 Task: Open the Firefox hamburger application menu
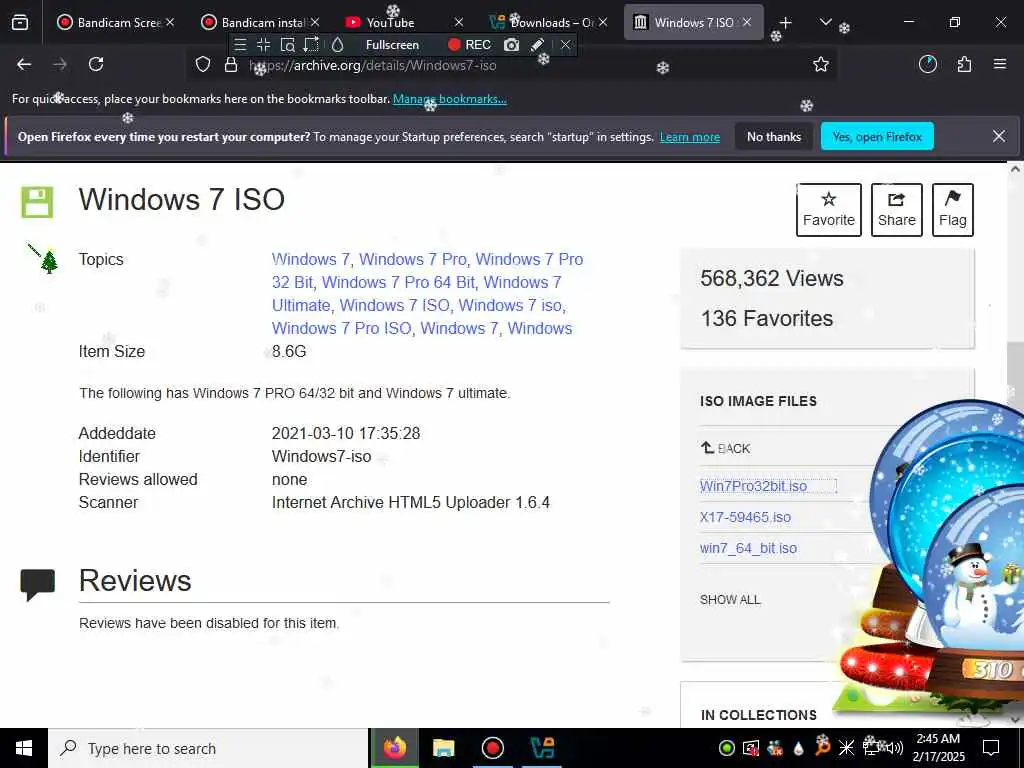click(1000, 64)
